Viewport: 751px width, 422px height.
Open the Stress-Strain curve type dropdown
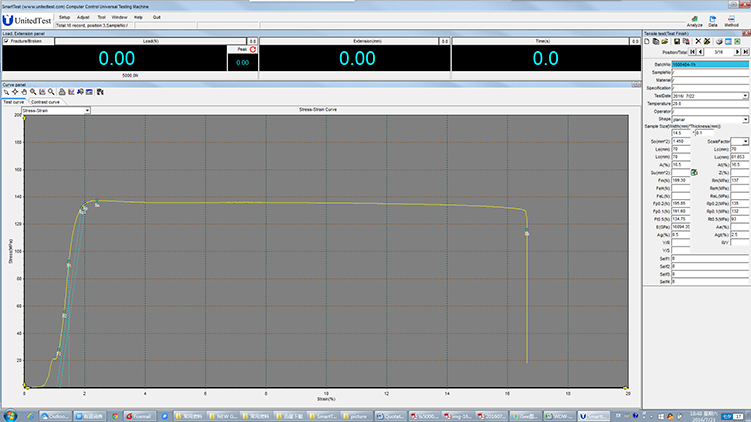[x=87, y=110]
